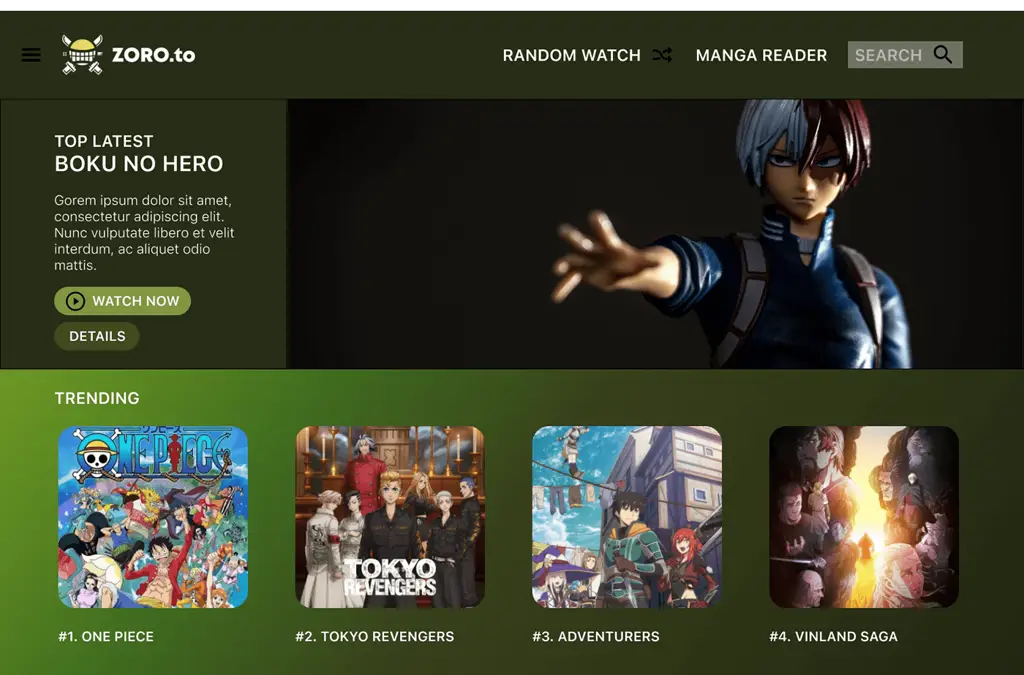Click the Boku no Hero banner image
The image size is (1024, 675).
[x=655, y=234]
